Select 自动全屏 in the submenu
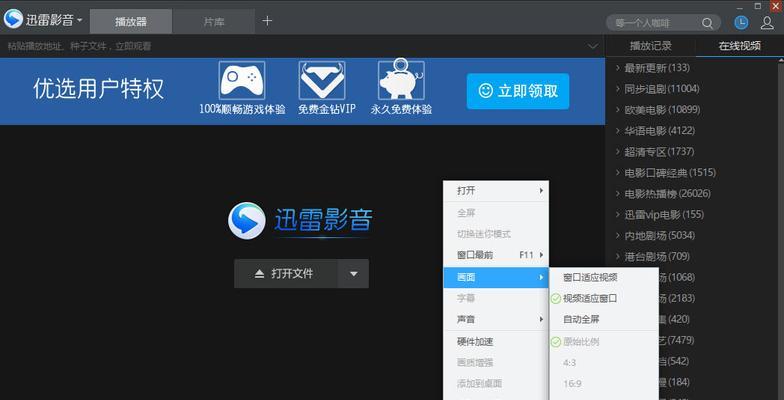The image size is (784, 400). point(604,319)
